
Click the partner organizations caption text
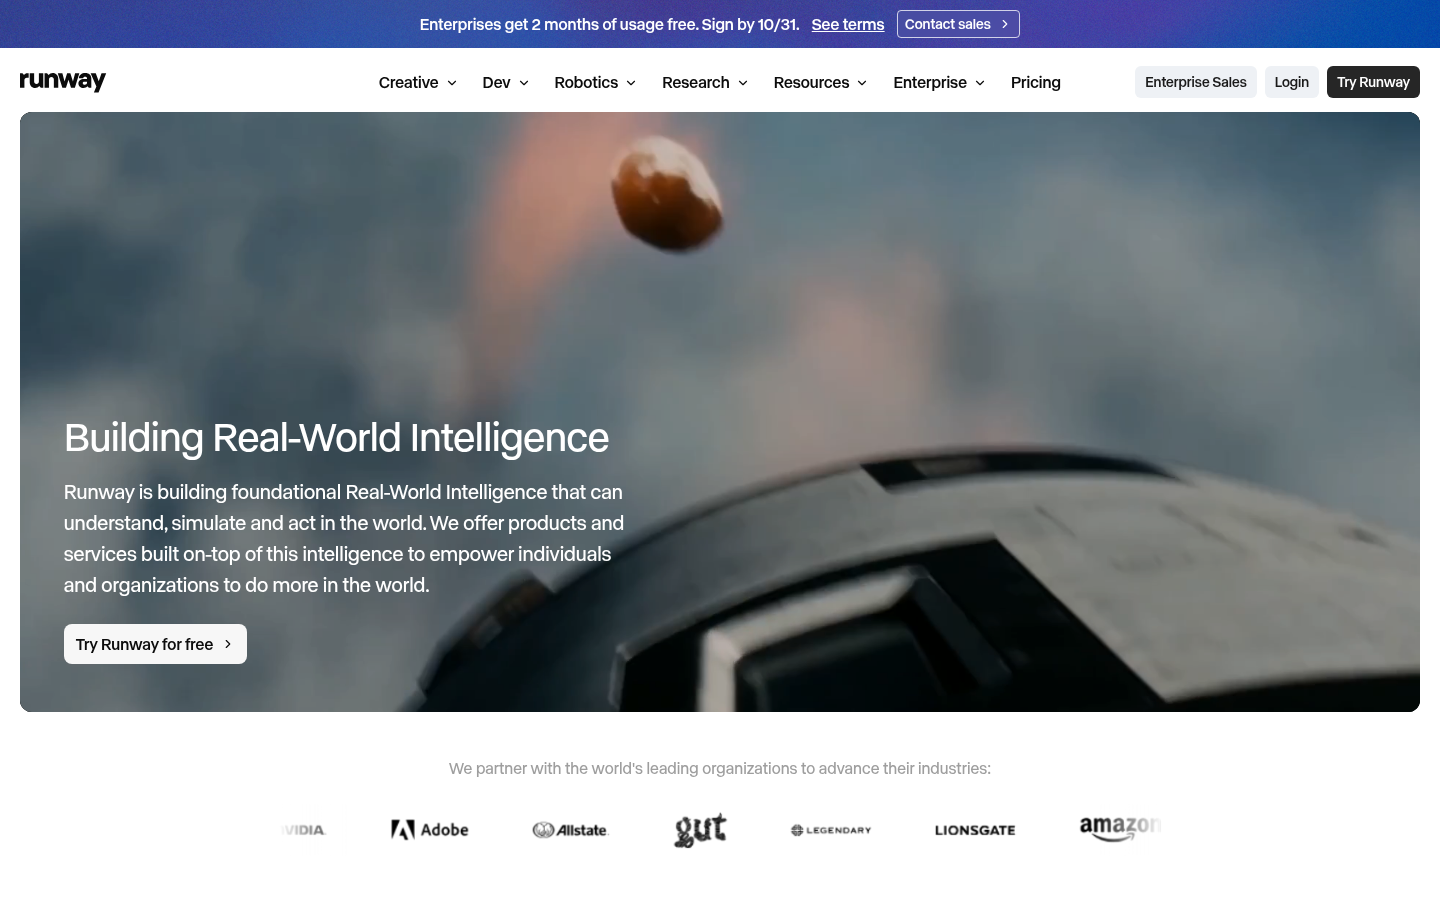point(720,768)
